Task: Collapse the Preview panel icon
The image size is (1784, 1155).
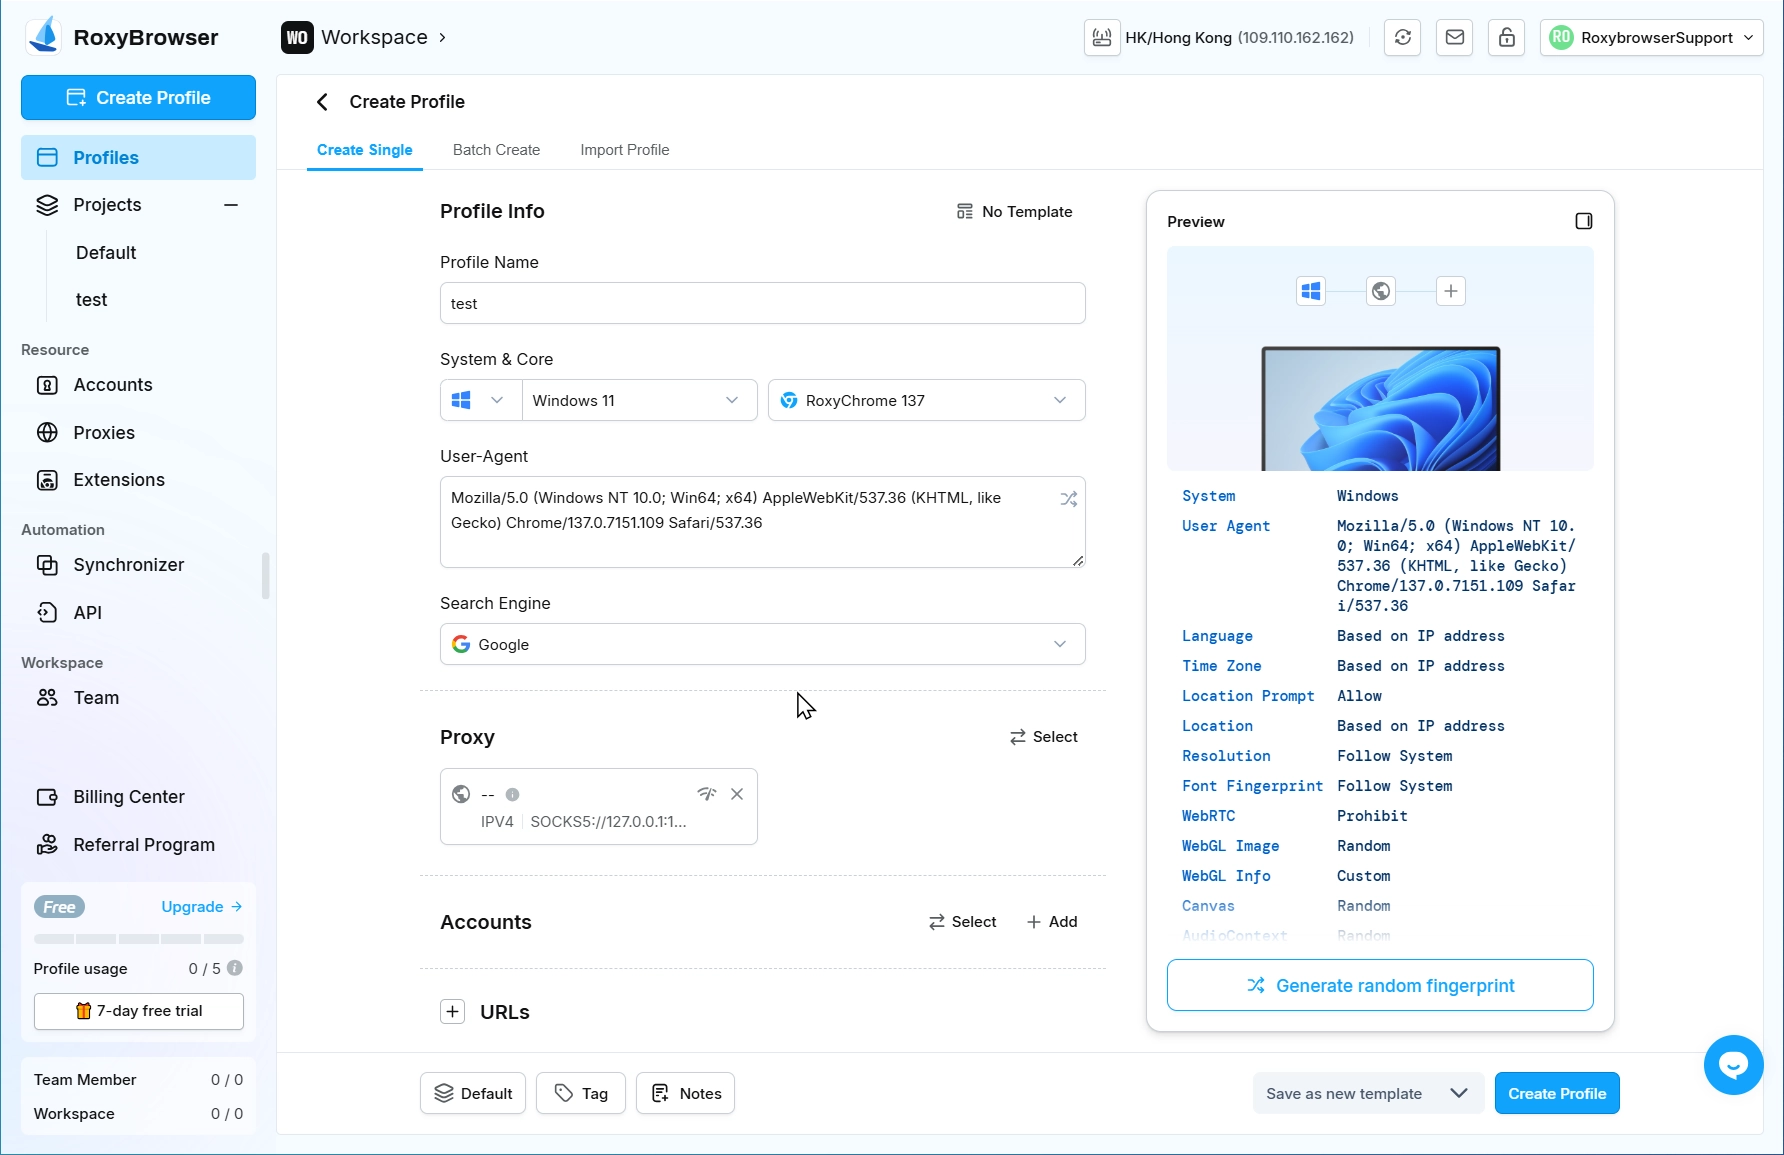Action: [x=1583, y=221]
